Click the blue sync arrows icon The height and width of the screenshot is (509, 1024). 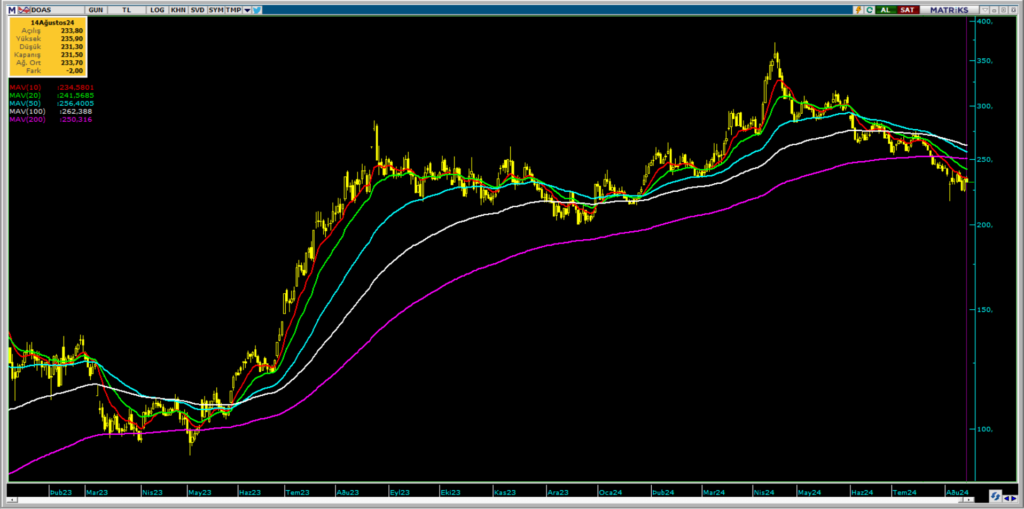tap(995, 496)
